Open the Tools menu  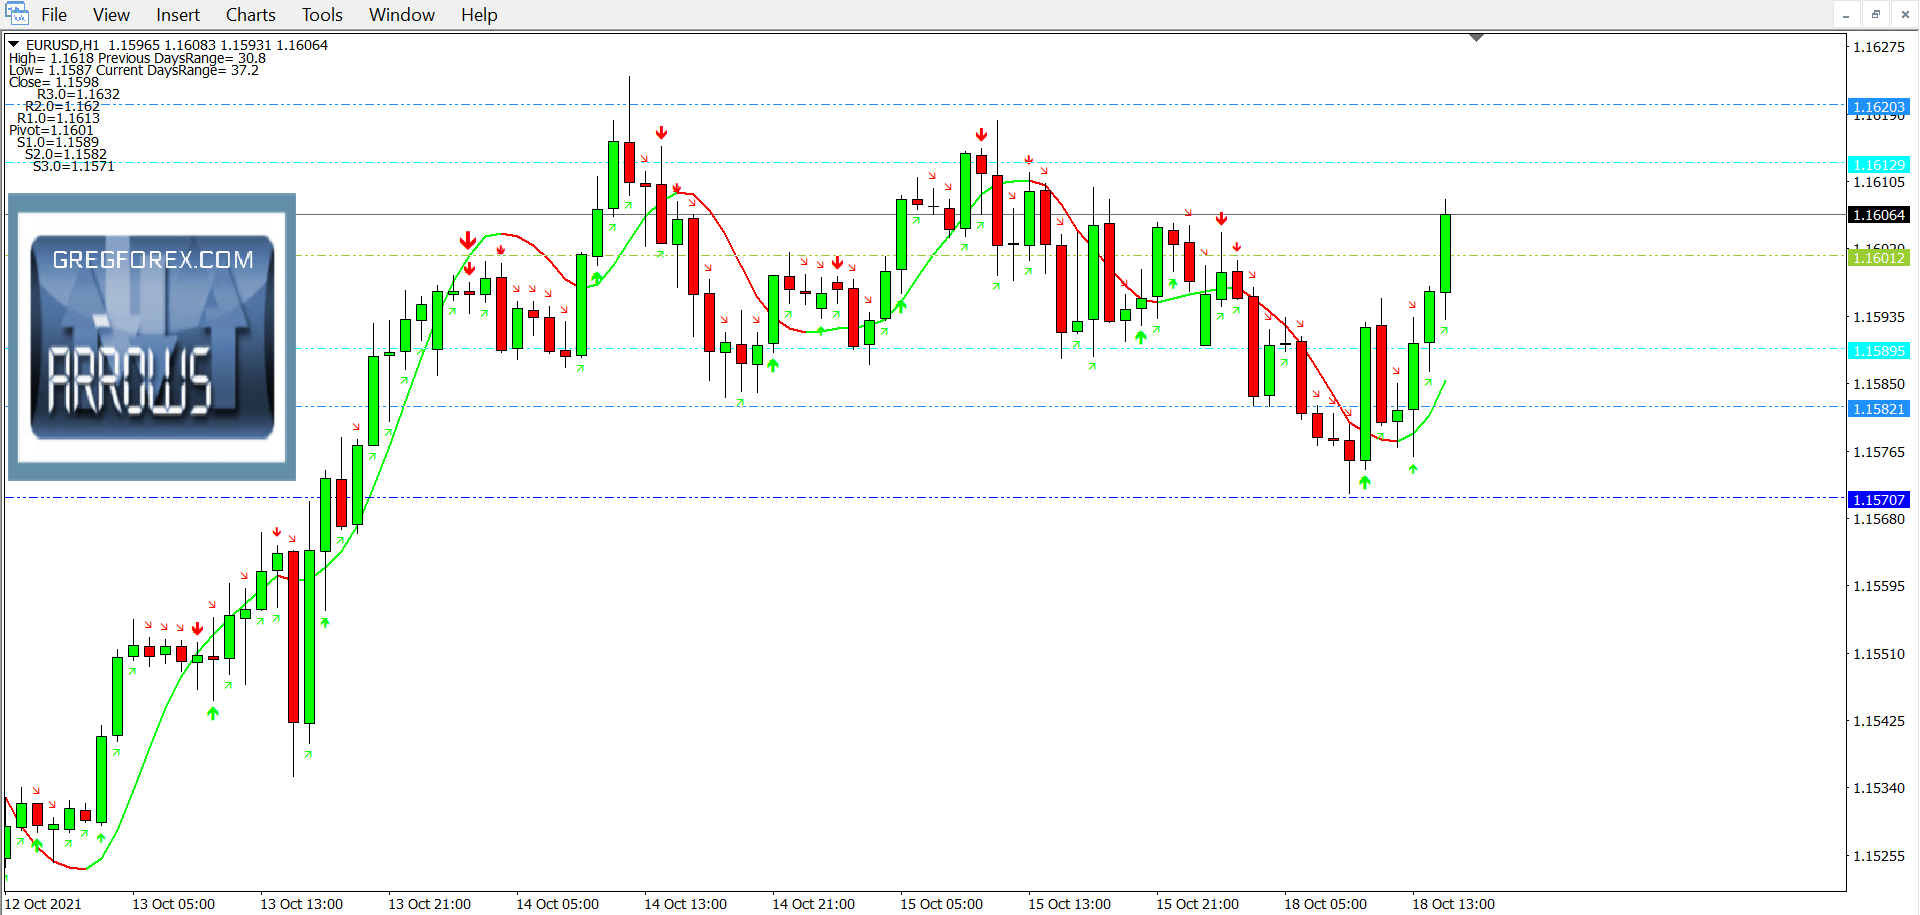click(322, 15)
